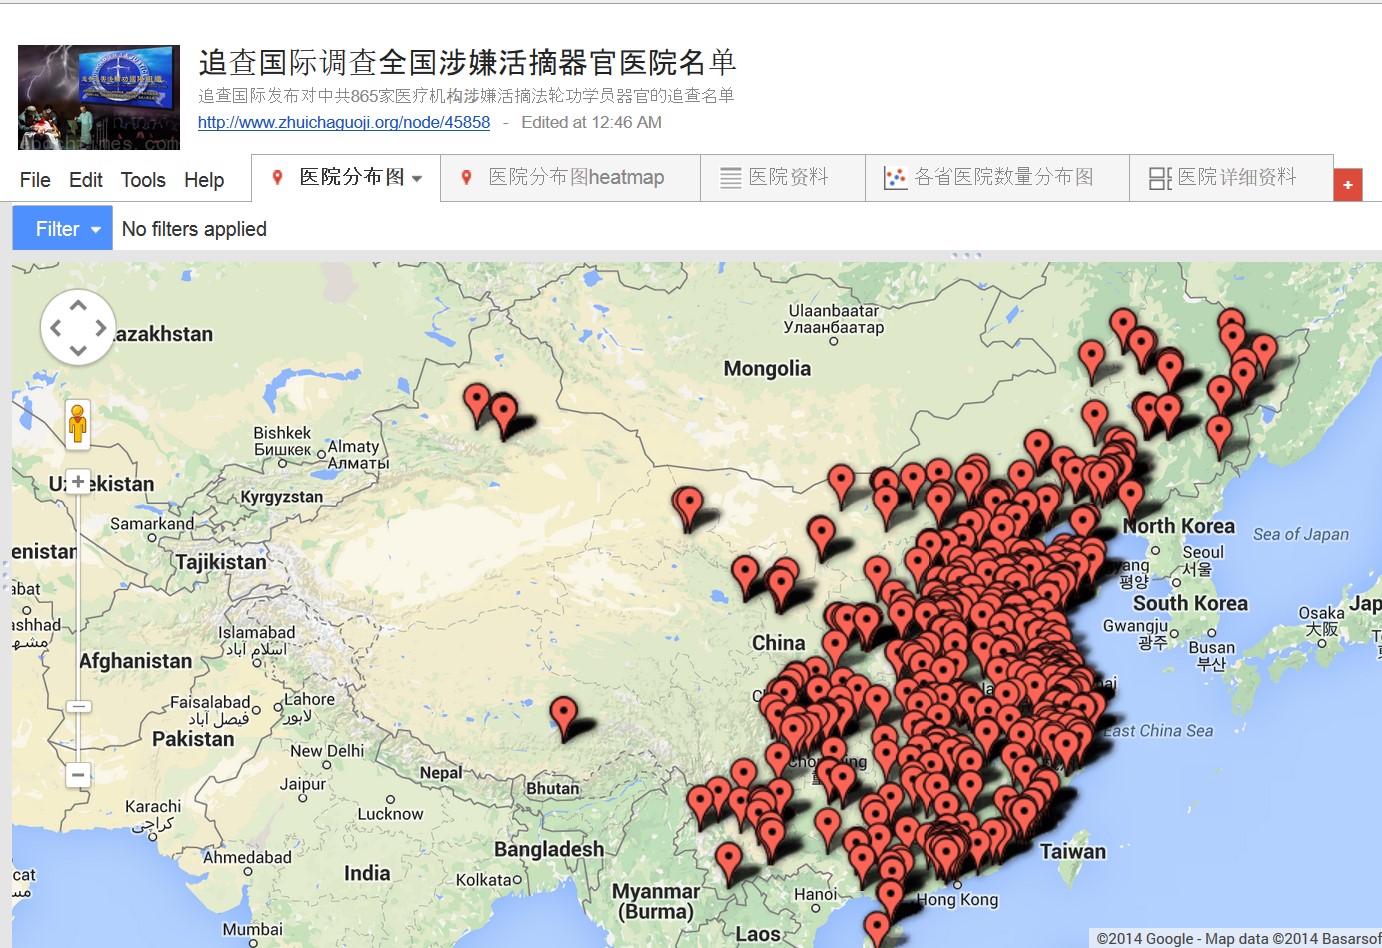Pan the map down with arrow control
The image size is (1382, 948).
[78, 350]
